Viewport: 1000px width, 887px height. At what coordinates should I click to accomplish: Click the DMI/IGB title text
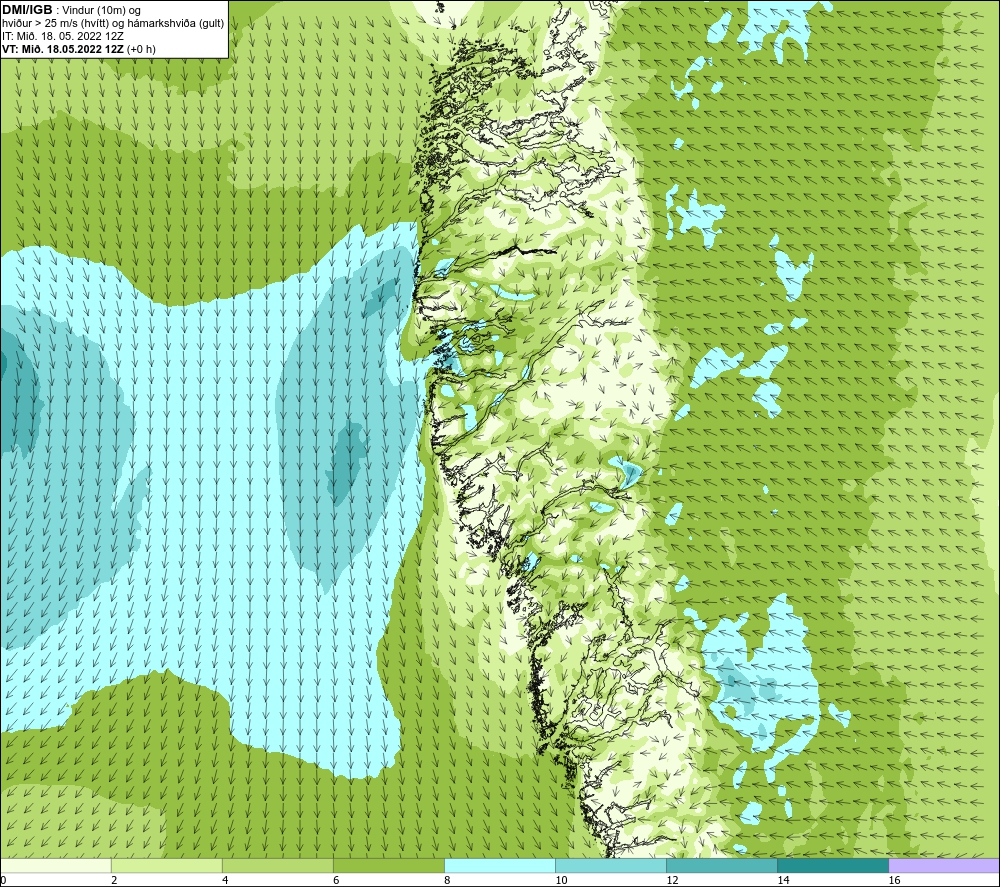click(27, 10)
